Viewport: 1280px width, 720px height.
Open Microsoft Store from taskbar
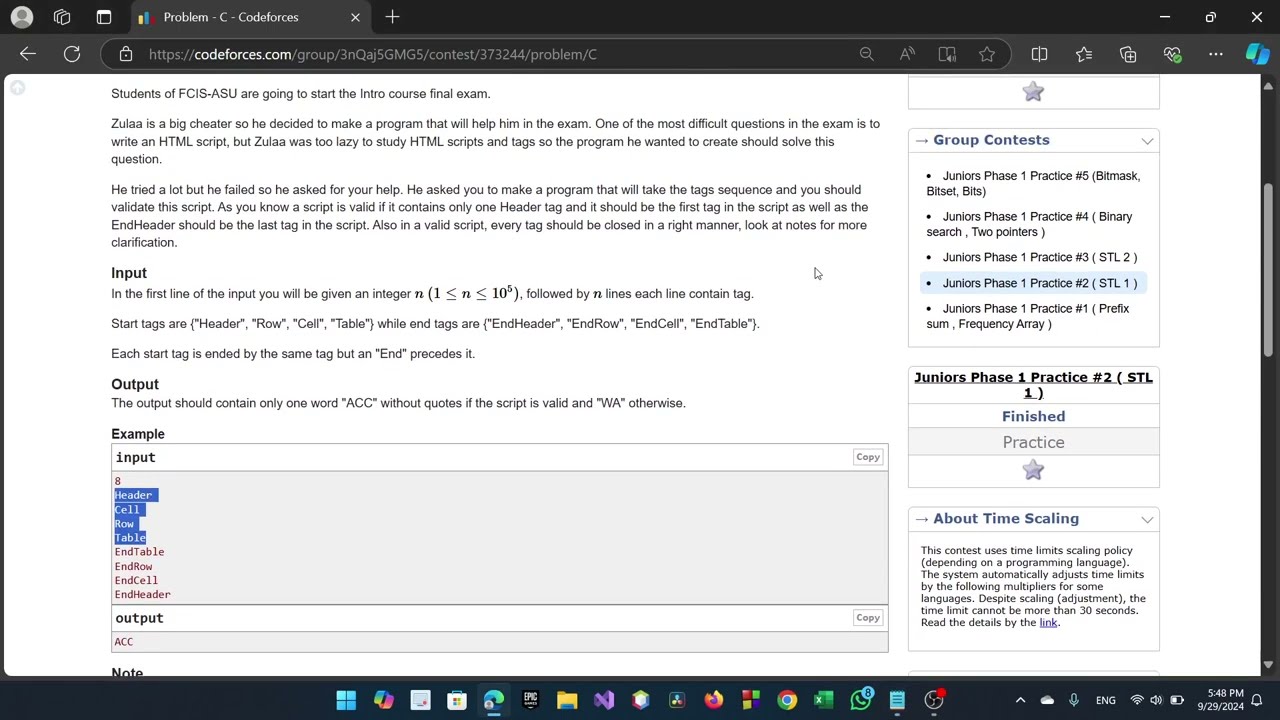coord(457,700)
